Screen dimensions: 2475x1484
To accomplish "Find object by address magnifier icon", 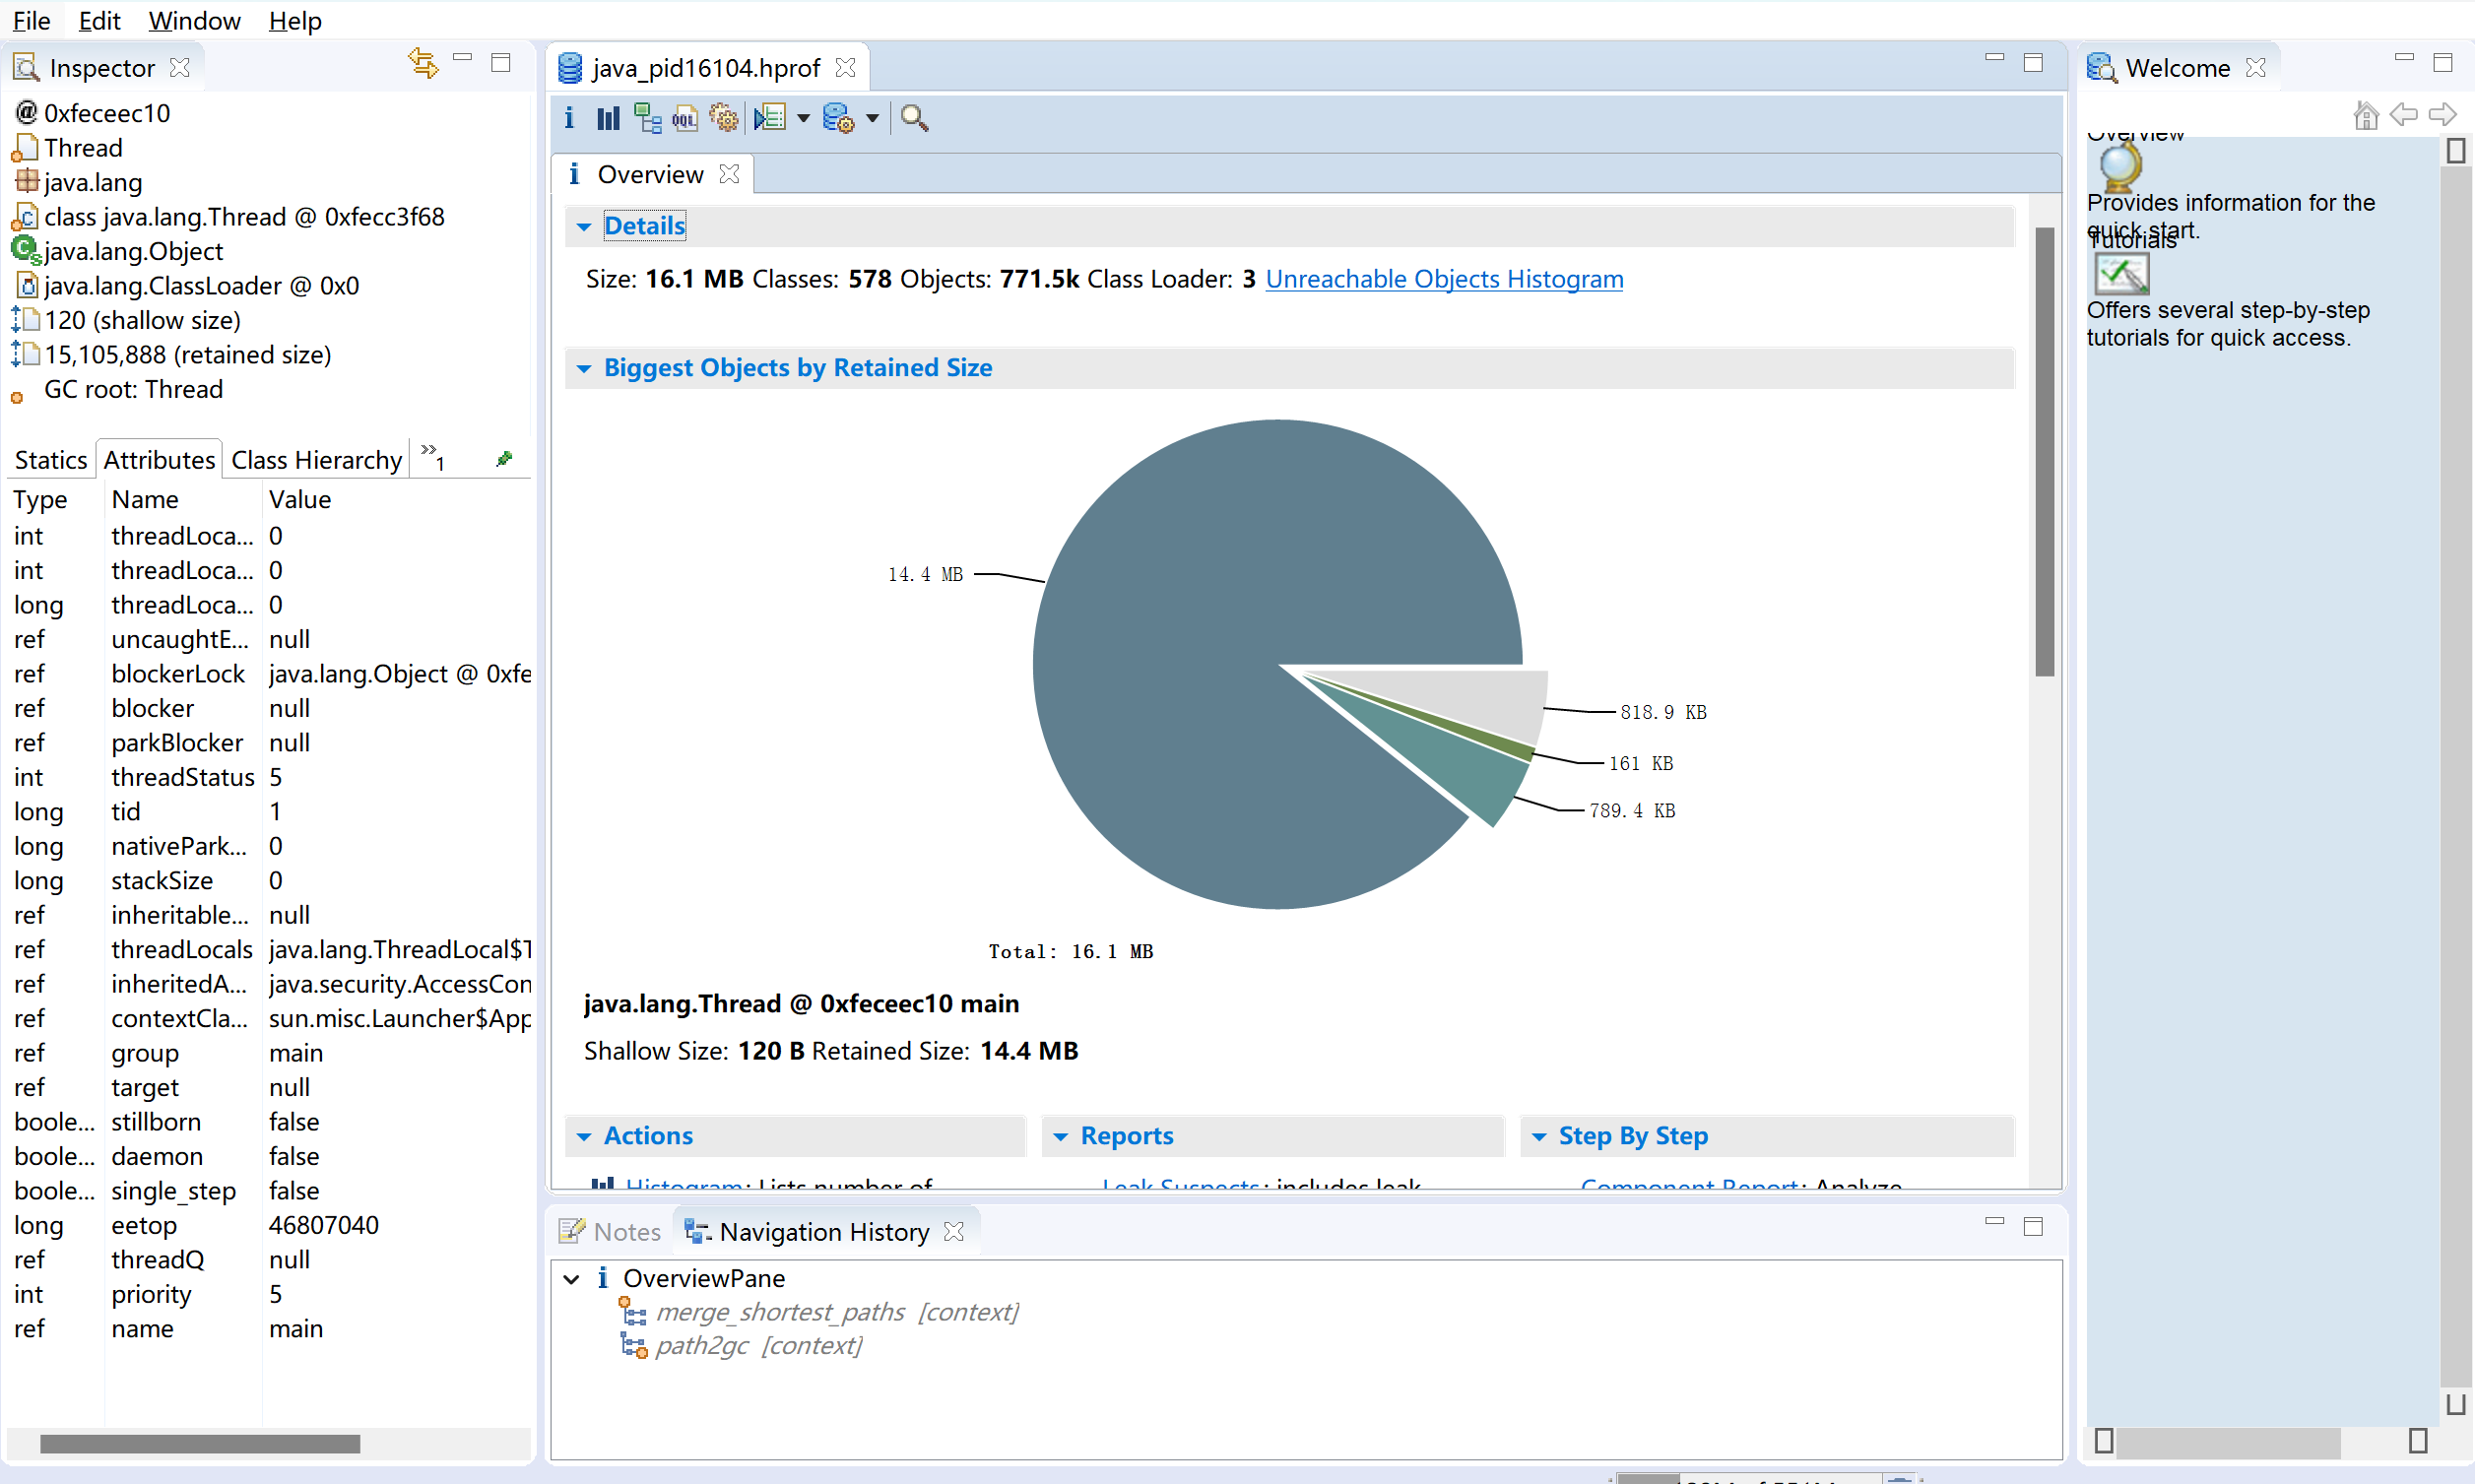I will tap(914, 118).
